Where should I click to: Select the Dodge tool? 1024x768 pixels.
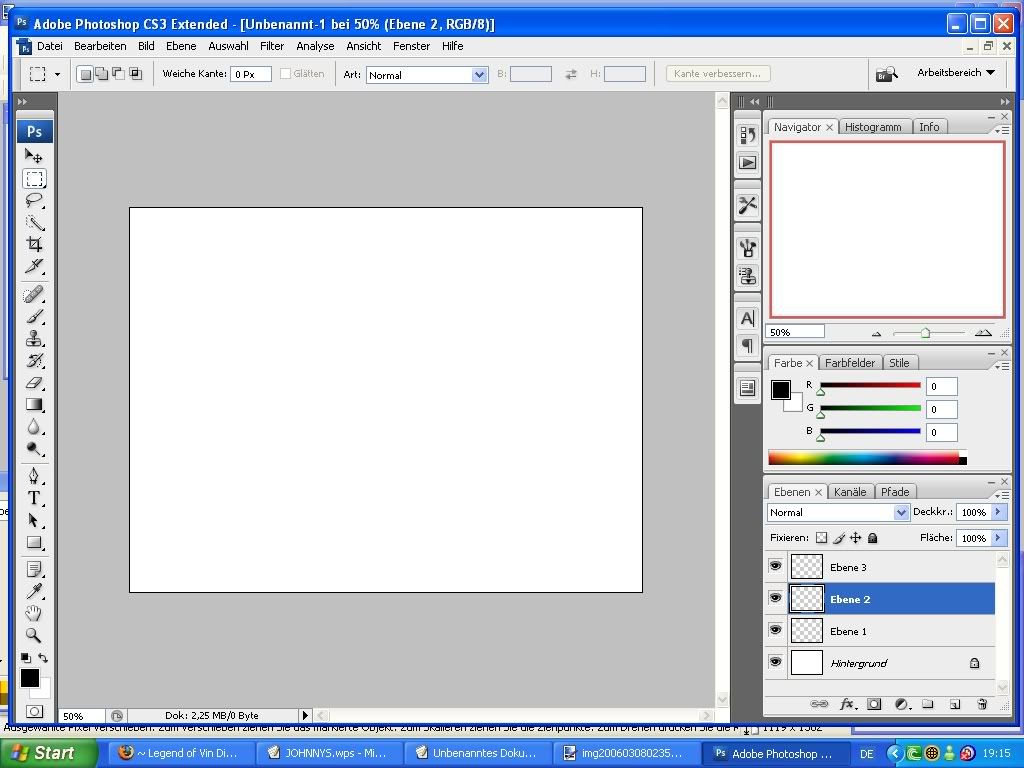[x=34, y=449]
